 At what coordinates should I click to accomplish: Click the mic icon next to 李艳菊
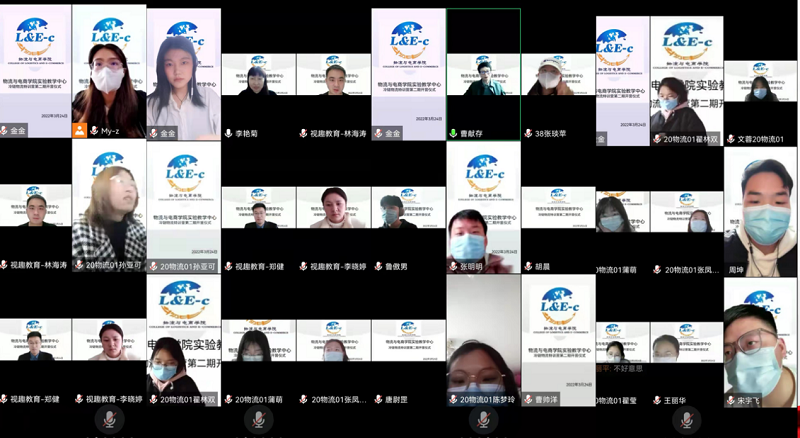(x=228, y=133)
